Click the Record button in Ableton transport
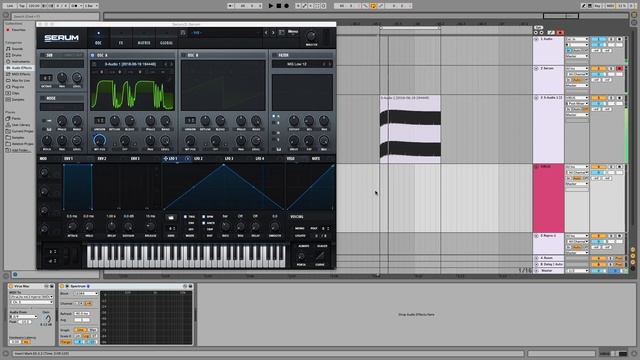The height and width of the screenshot is (360, 640). (287, 6)
